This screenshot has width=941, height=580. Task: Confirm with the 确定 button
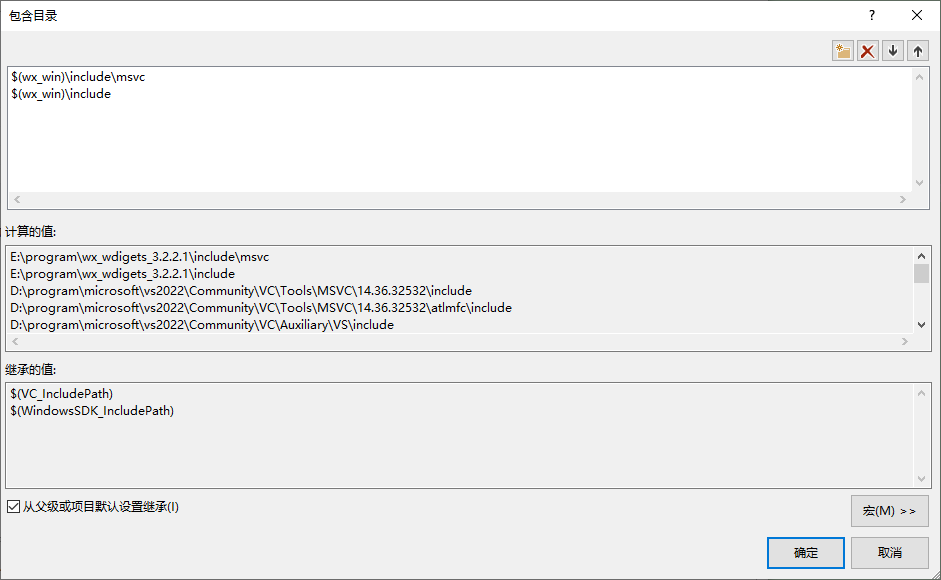pos(805,553)
